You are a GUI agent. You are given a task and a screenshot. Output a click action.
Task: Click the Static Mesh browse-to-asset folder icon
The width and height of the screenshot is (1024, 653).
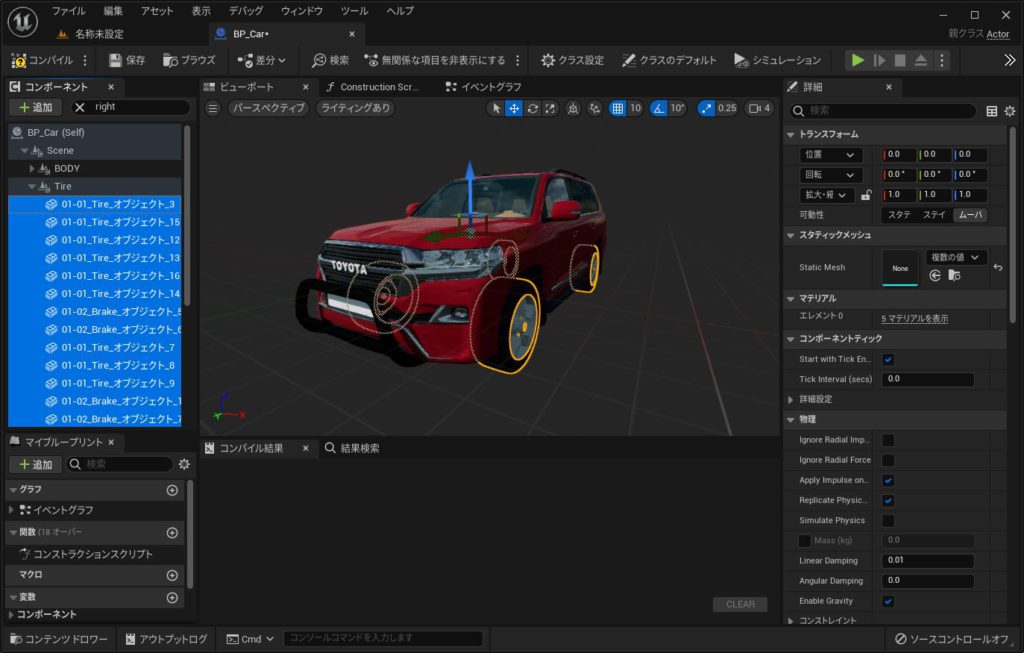[x=954, y=276]
